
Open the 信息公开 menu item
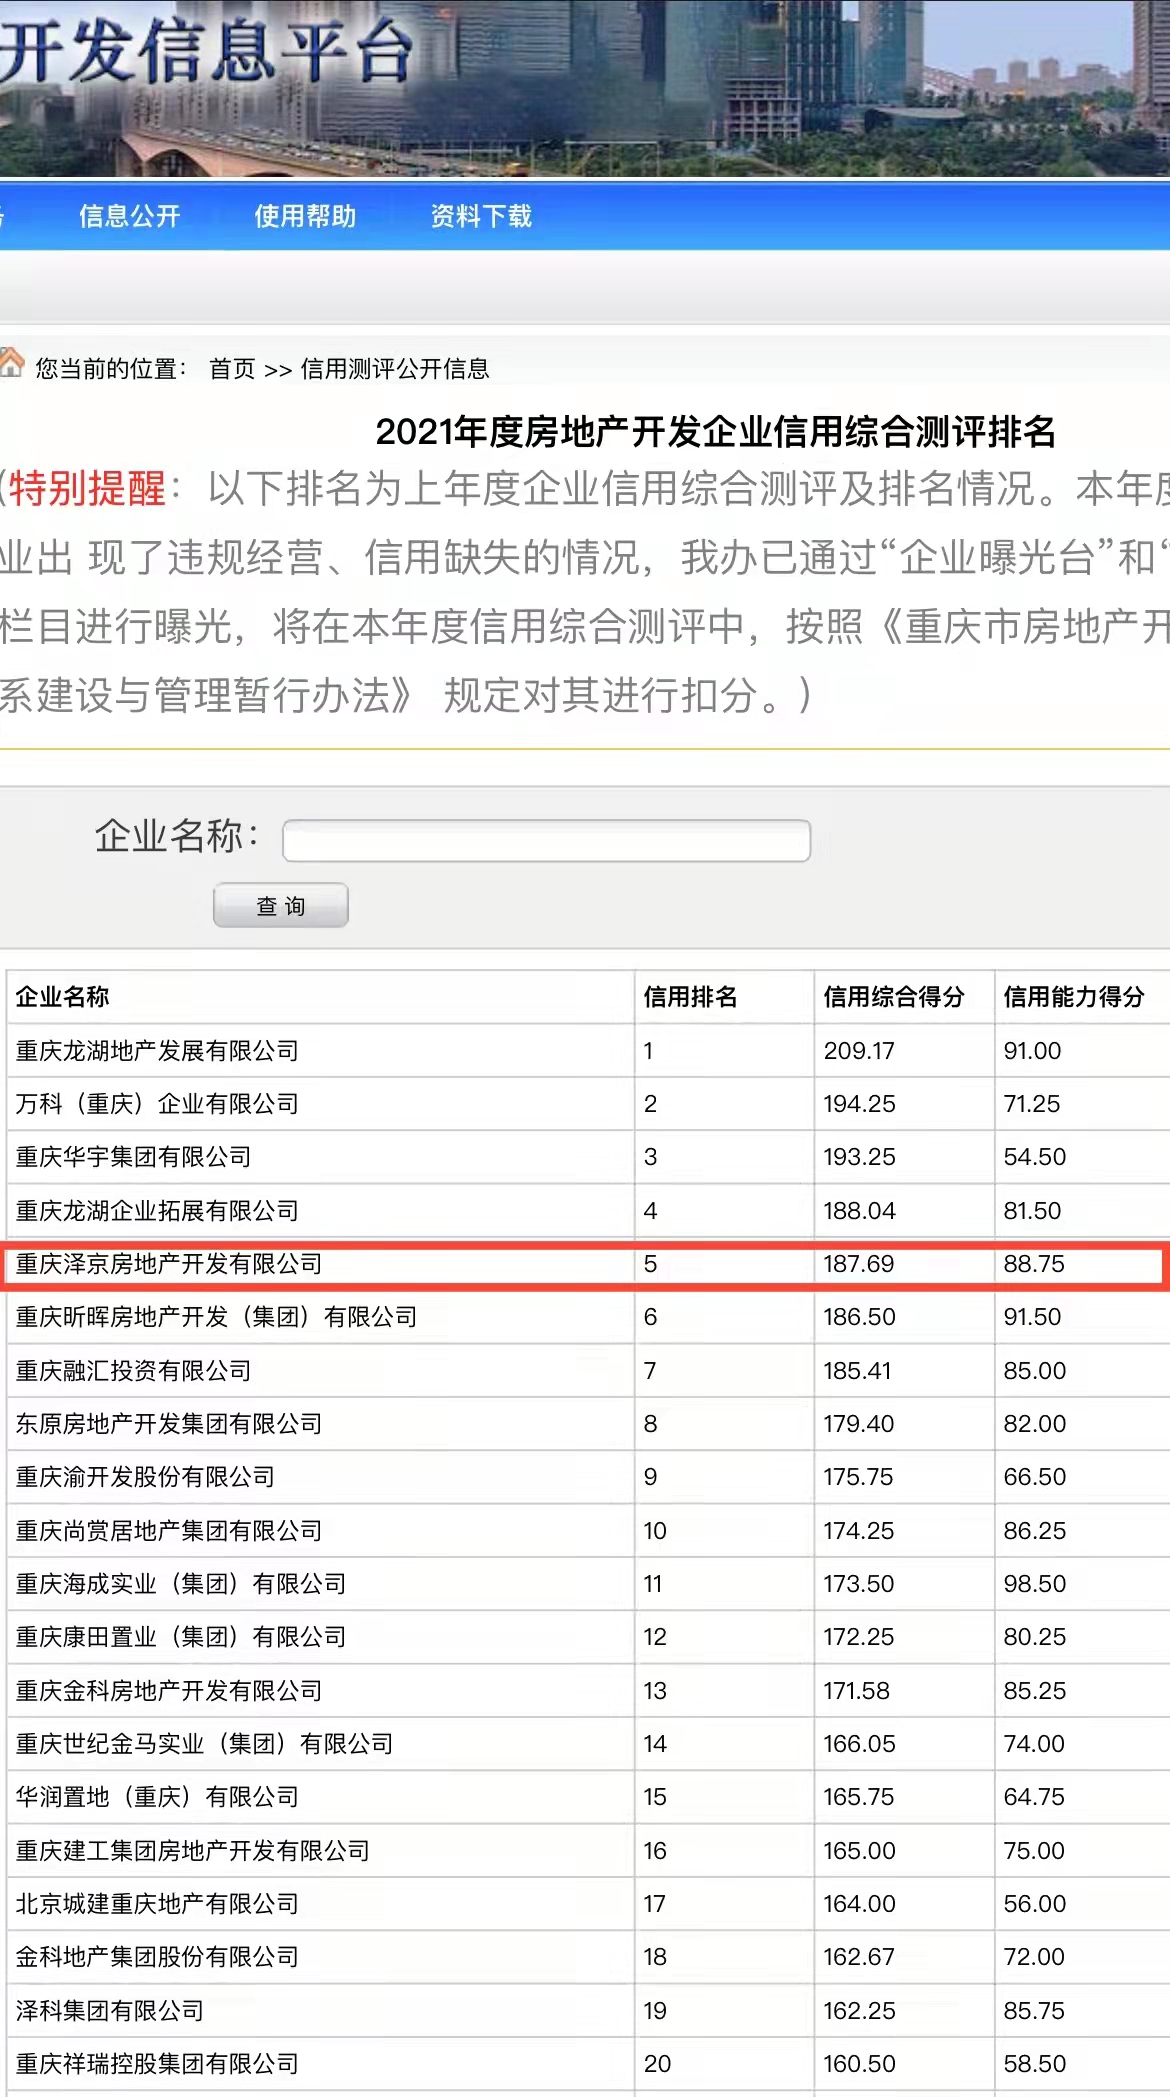pos(129,216)
